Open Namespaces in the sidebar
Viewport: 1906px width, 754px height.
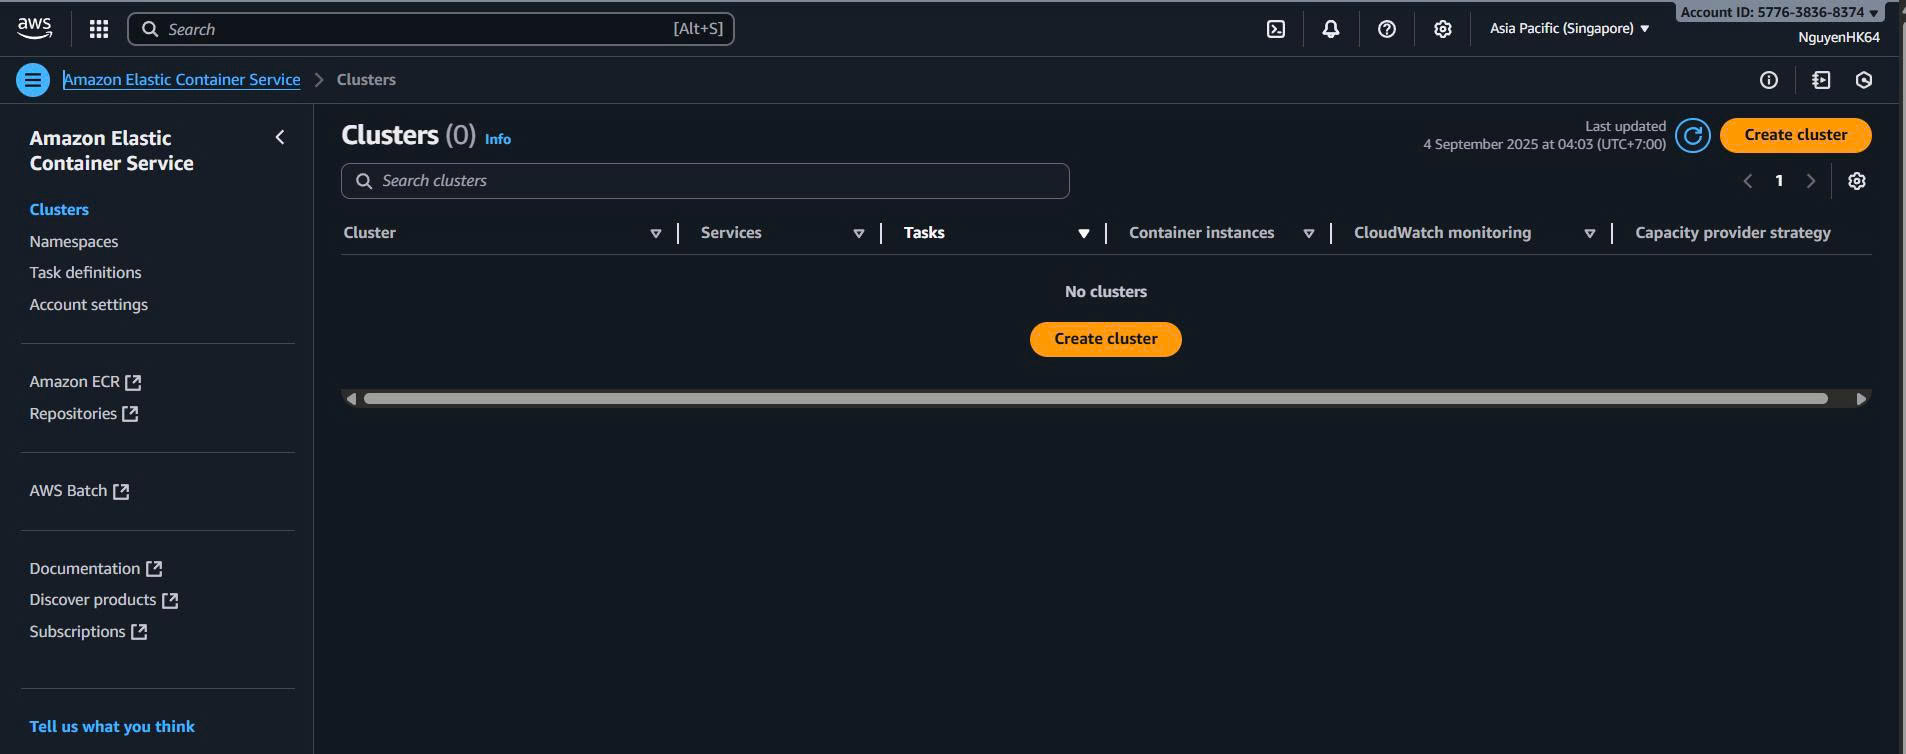coord(74,241)
